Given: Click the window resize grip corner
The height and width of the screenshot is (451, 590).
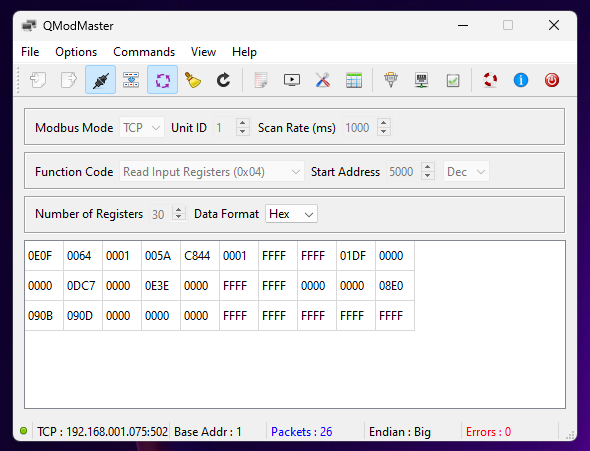Looking at the screenshot, I should (571, 435).
